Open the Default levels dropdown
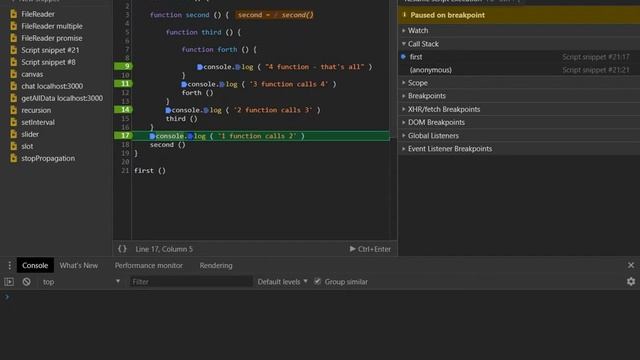This screenshot has height=360, width=640. (x=282, y=282)
